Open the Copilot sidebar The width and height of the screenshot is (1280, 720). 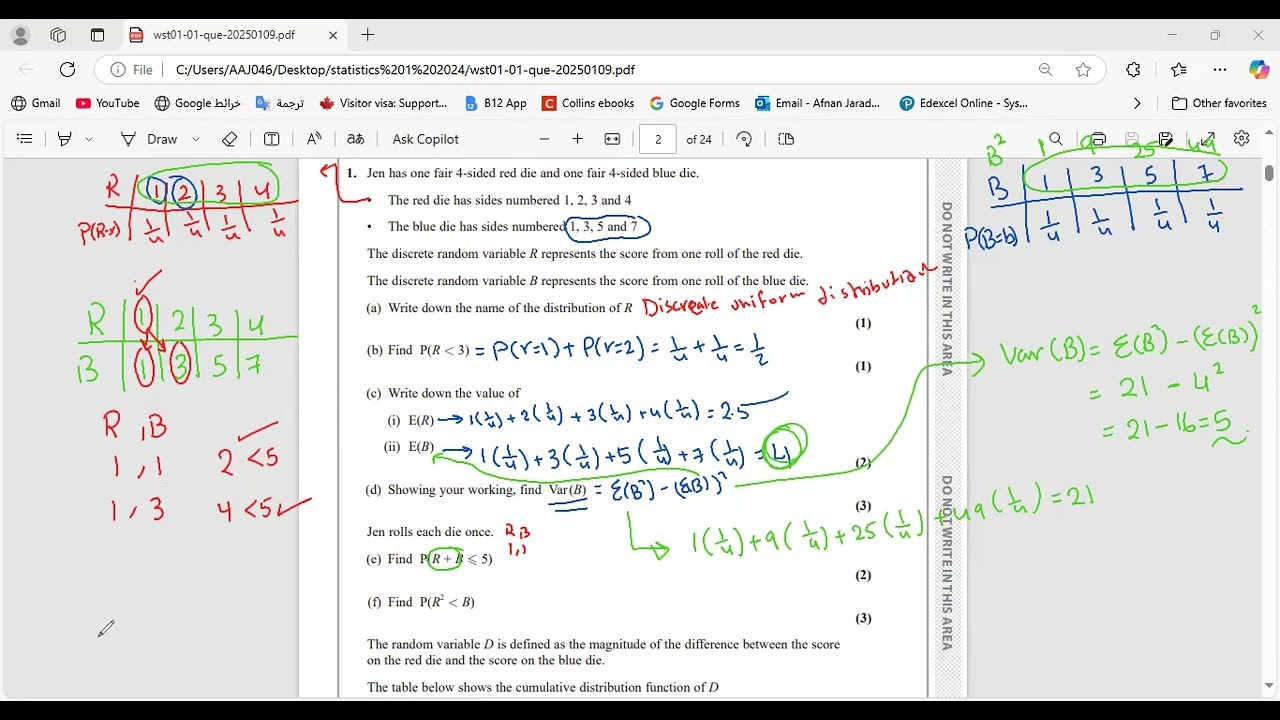click(1259, 70)
